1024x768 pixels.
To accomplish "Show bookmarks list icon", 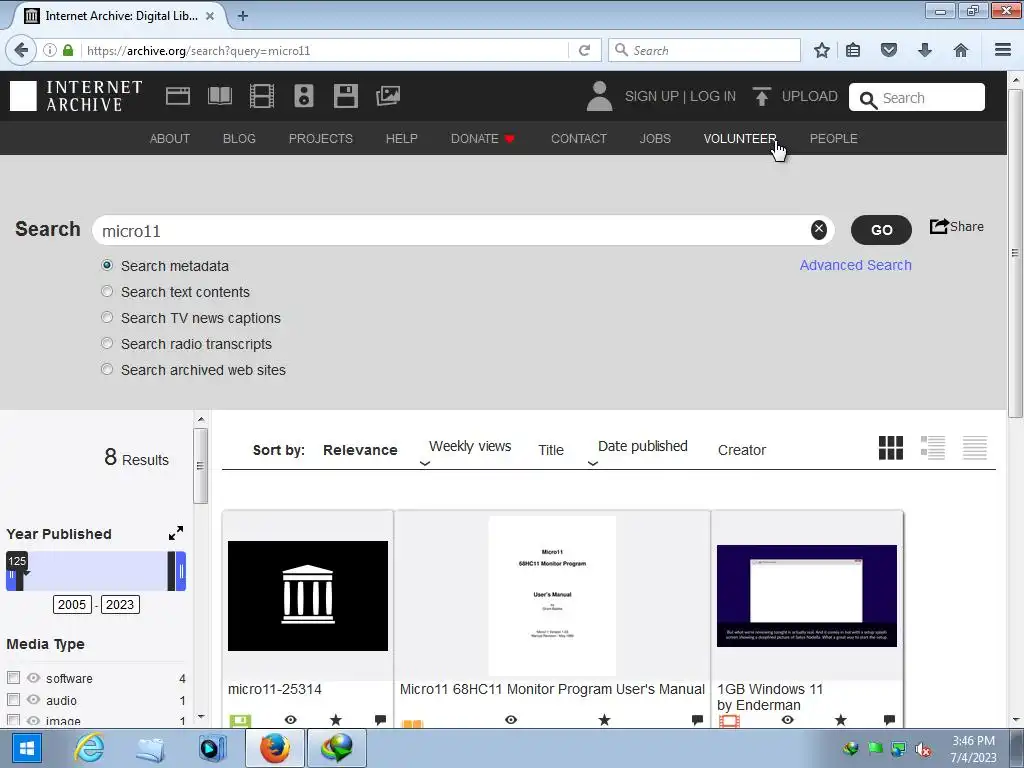I will tap(853, 50).
